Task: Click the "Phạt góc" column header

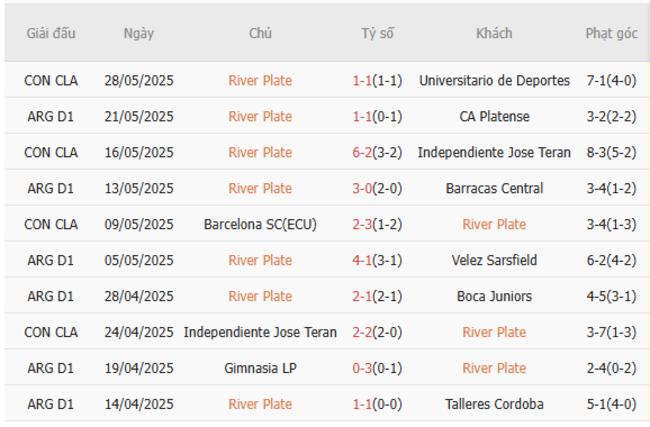Action: [x=611, y=33]
